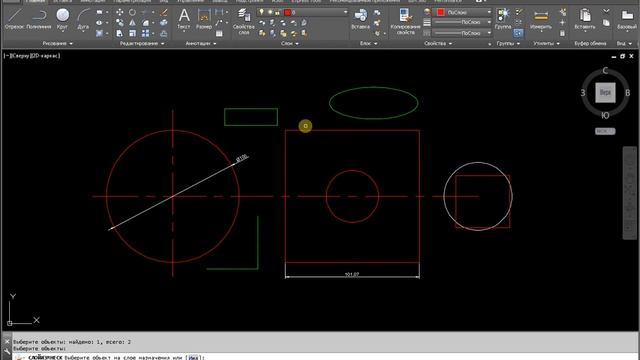Expand the Редактирование panel
The height and width of the screenshot is (360, 640).
(x=142, y=43)
